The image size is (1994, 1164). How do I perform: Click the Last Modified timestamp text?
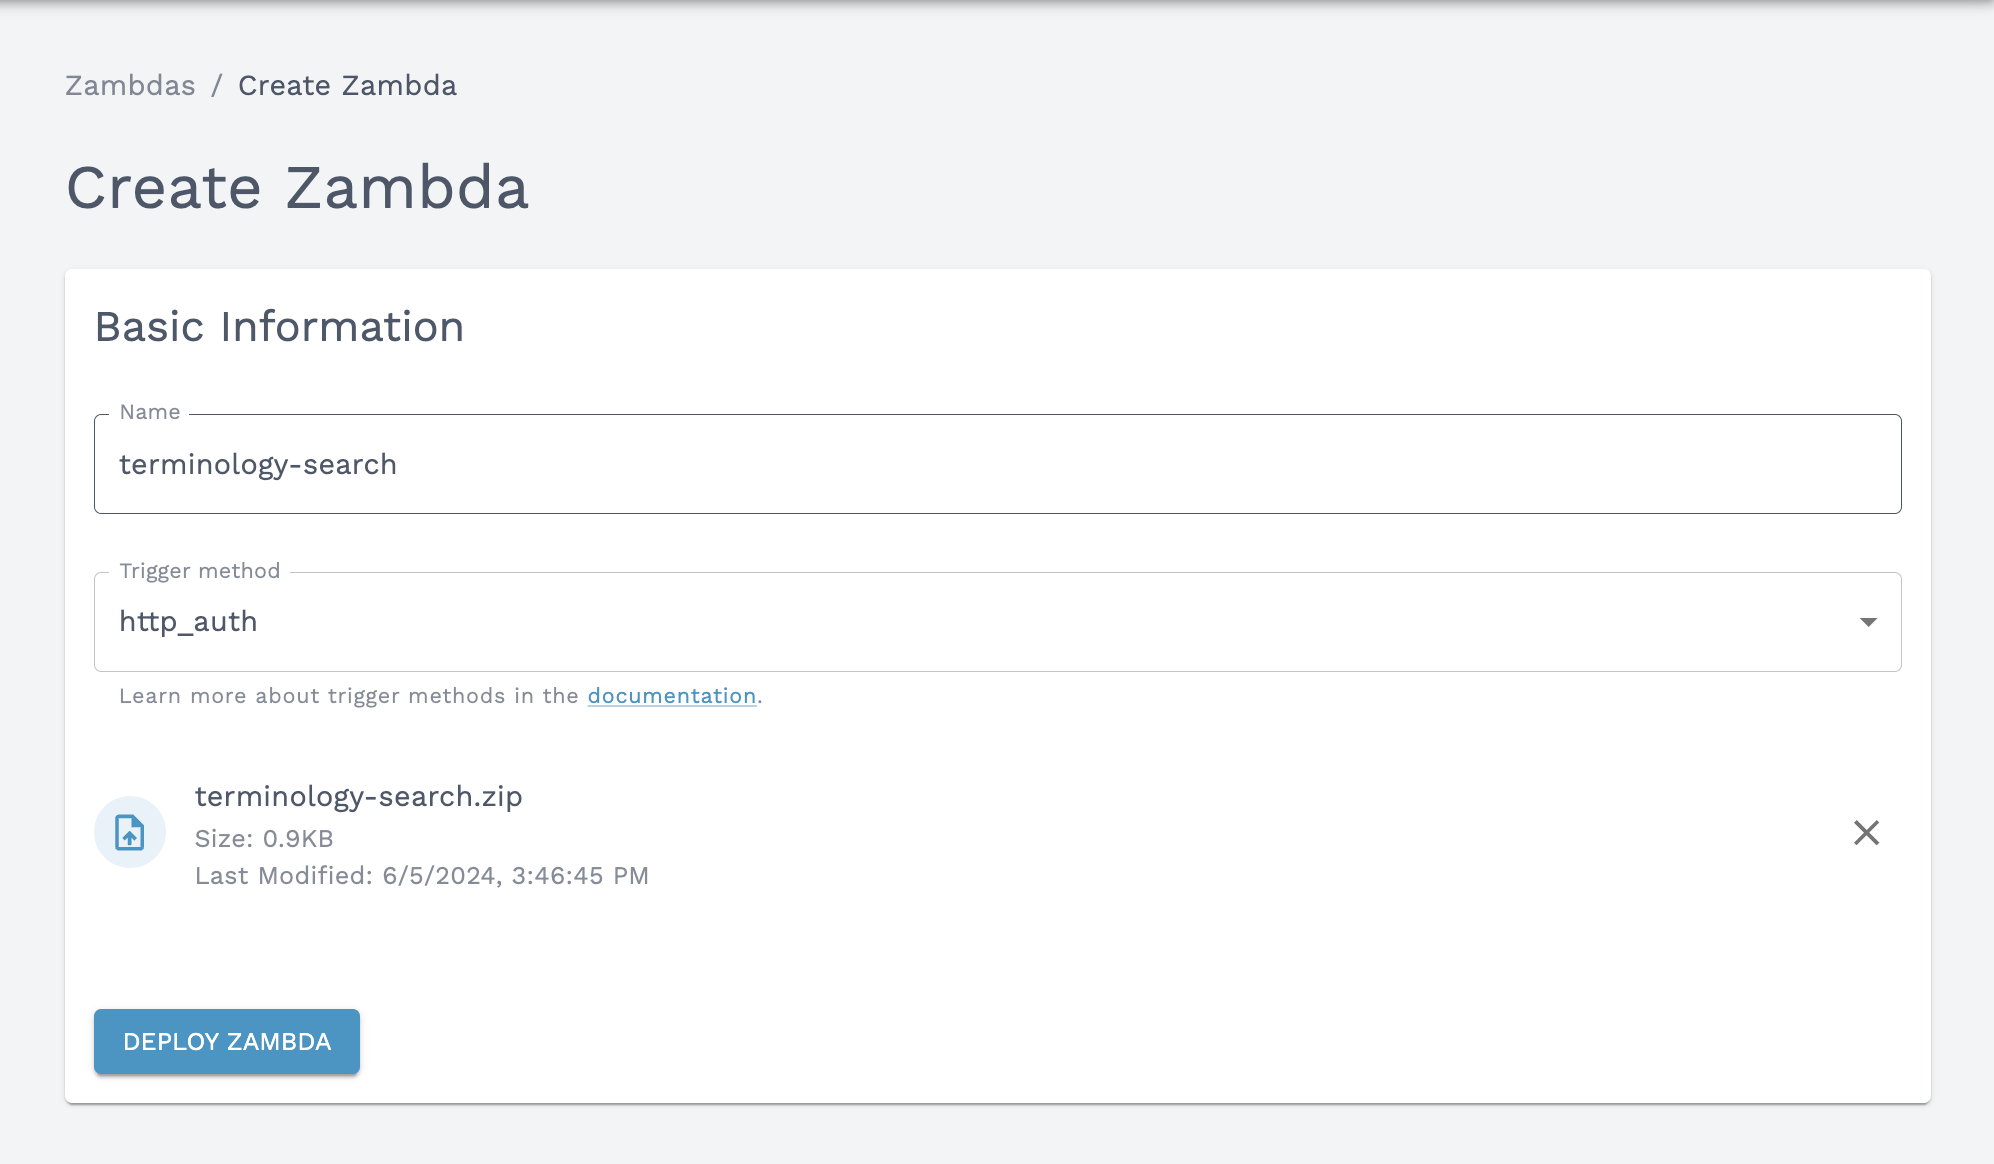(422, 875)
